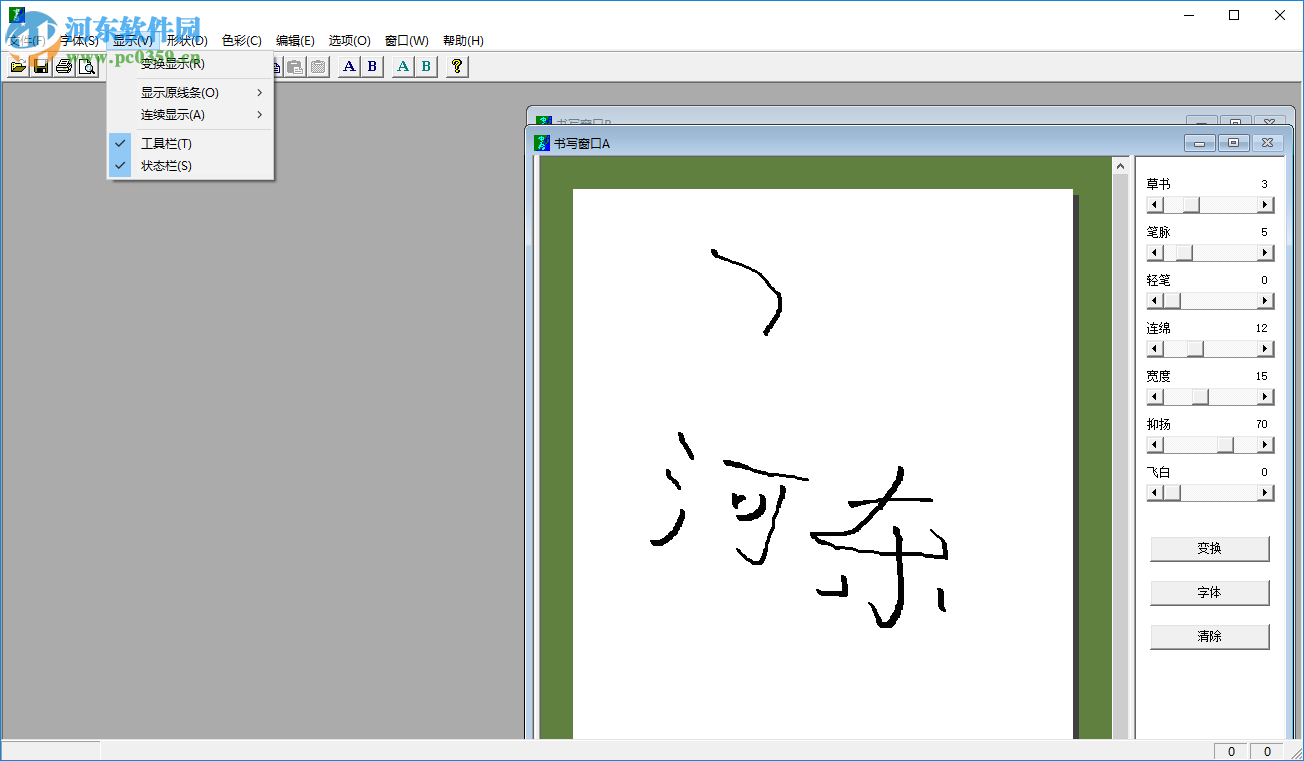This screenshot has height=761, width=1304.
Task: Open the 色彩(C) menu
Action: 241,40
